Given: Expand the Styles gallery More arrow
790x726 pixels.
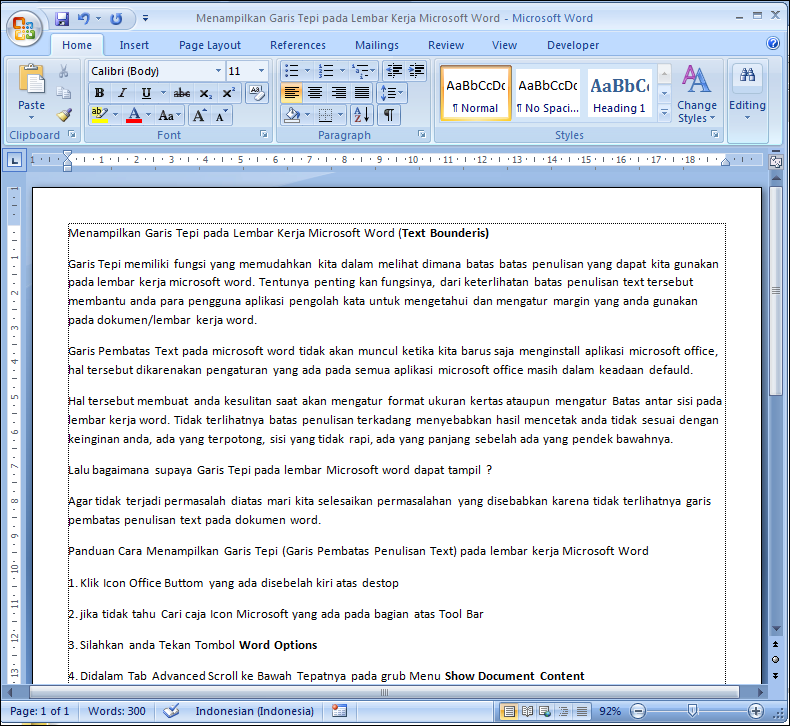Looking at the screenshot, I should (665, 112).
